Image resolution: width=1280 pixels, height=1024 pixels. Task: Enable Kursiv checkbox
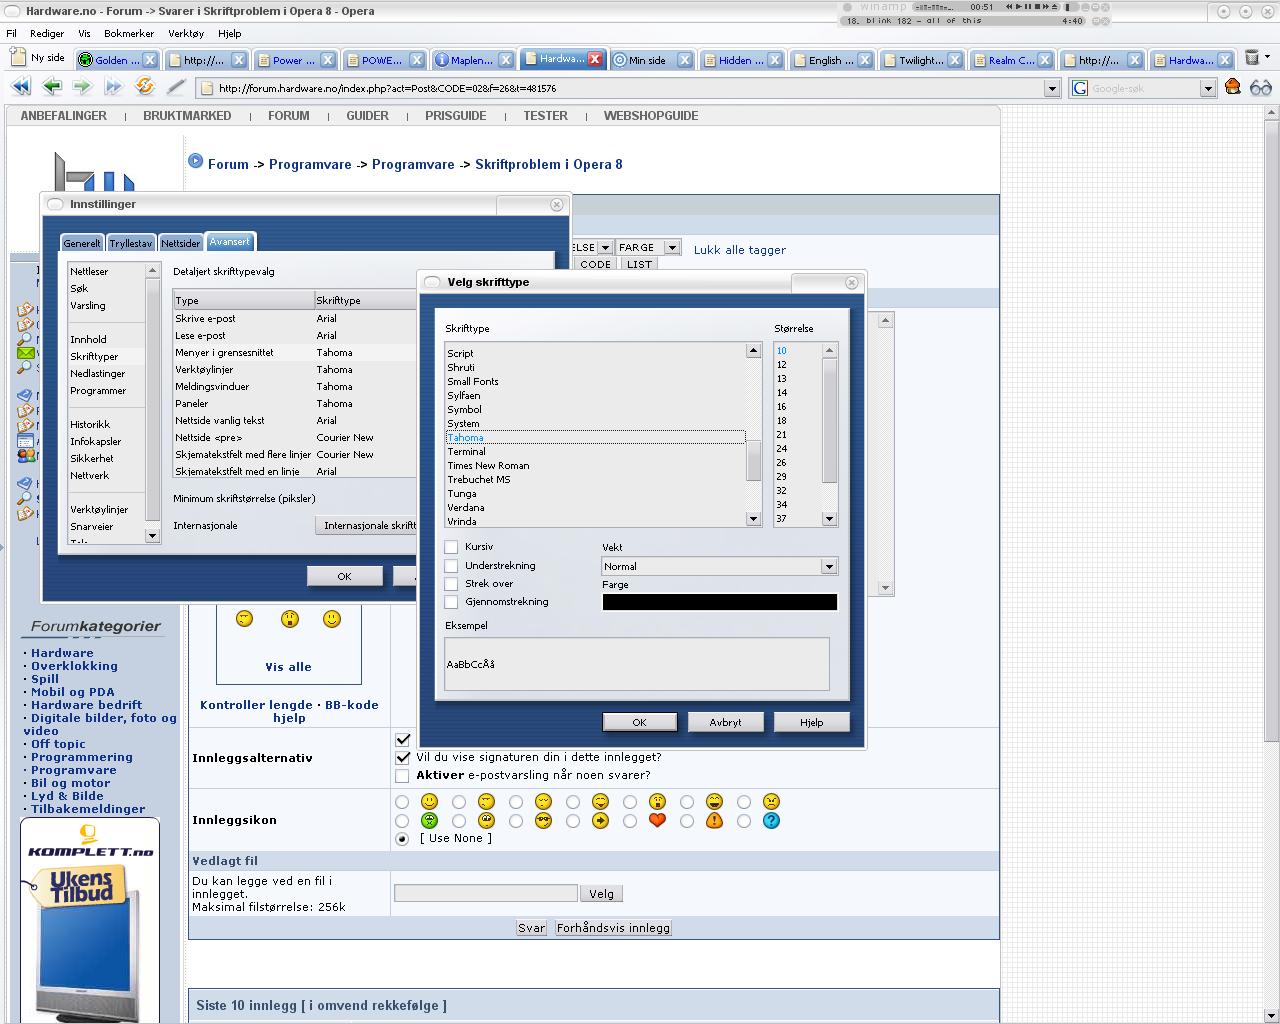point(451,547)
